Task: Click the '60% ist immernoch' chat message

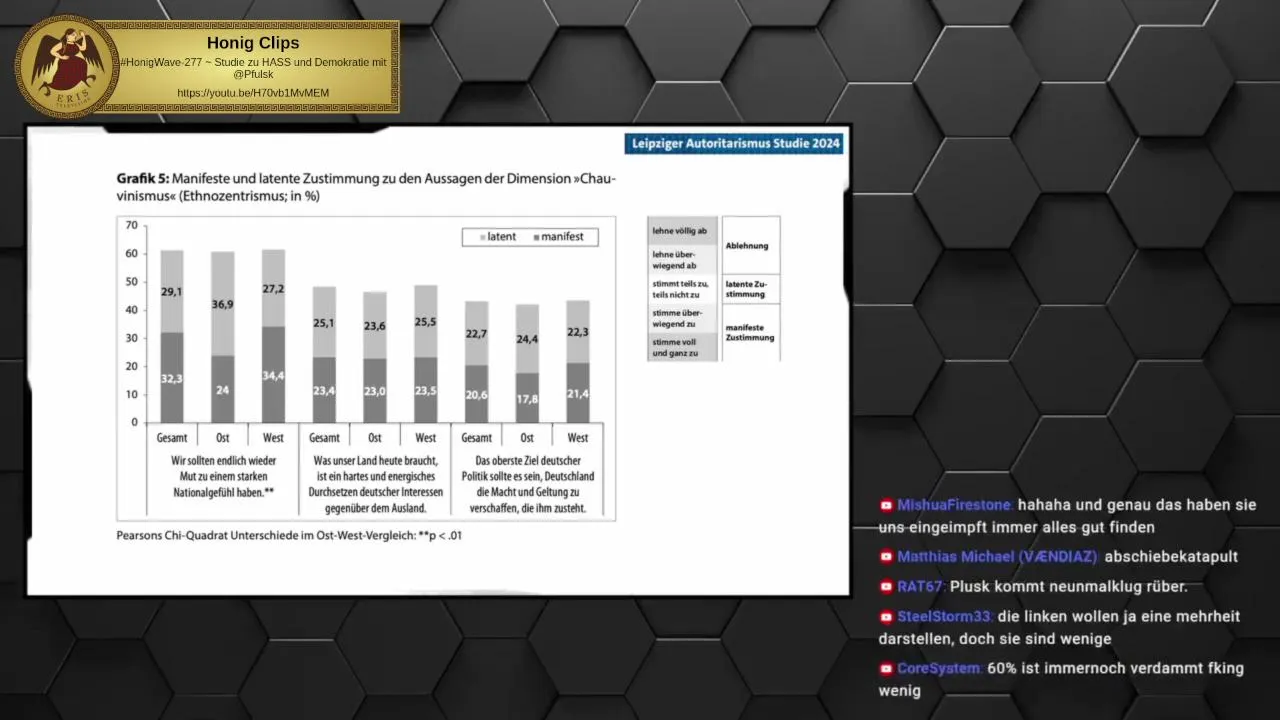Action: point(1062,679)
